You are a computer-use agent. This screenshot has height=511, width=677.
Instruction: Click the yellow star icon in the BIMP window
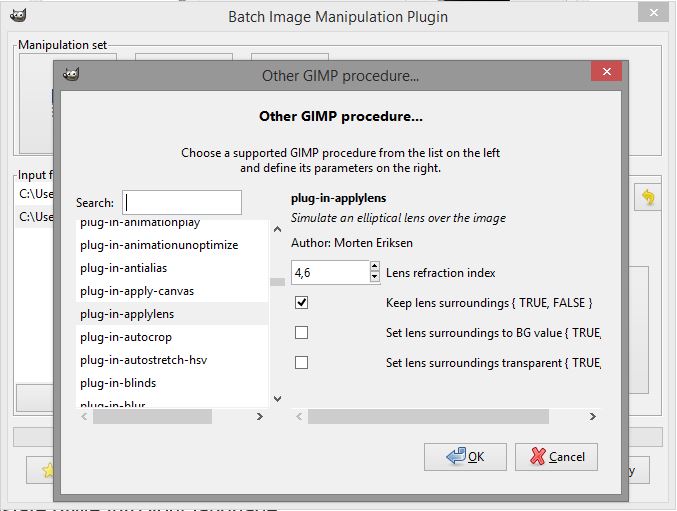(x=48, y=470)
